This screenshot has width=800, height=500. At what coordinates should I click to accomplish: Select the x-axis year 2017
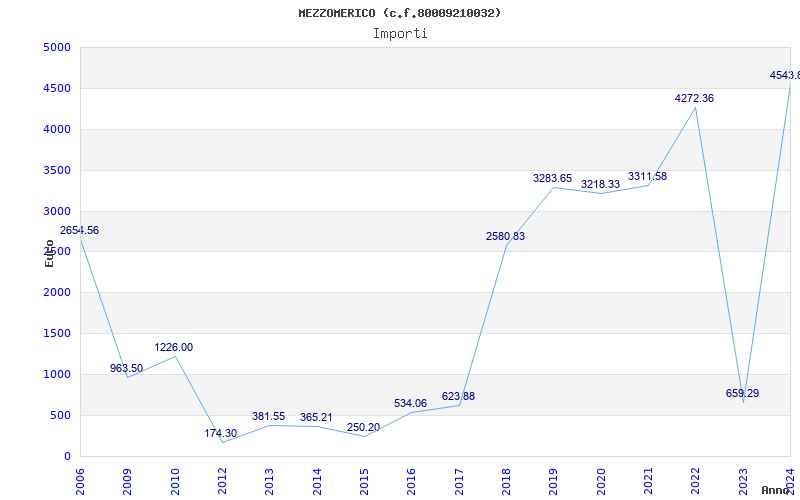(459, 482)
